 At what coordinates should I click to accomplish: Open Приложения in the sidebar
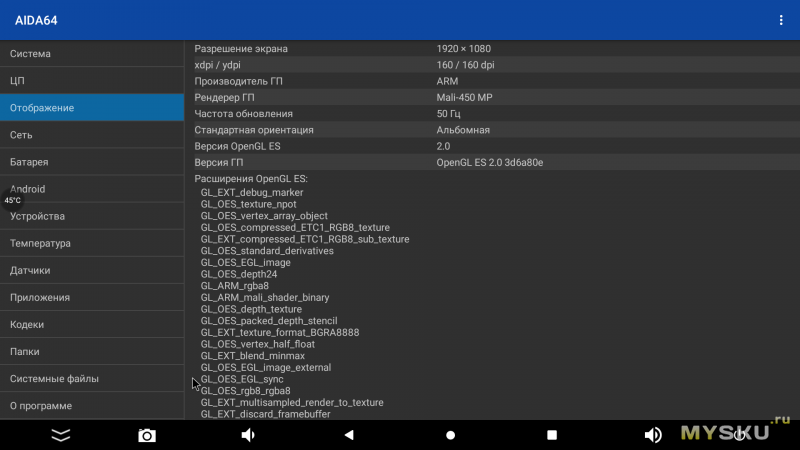coord(92,297)
